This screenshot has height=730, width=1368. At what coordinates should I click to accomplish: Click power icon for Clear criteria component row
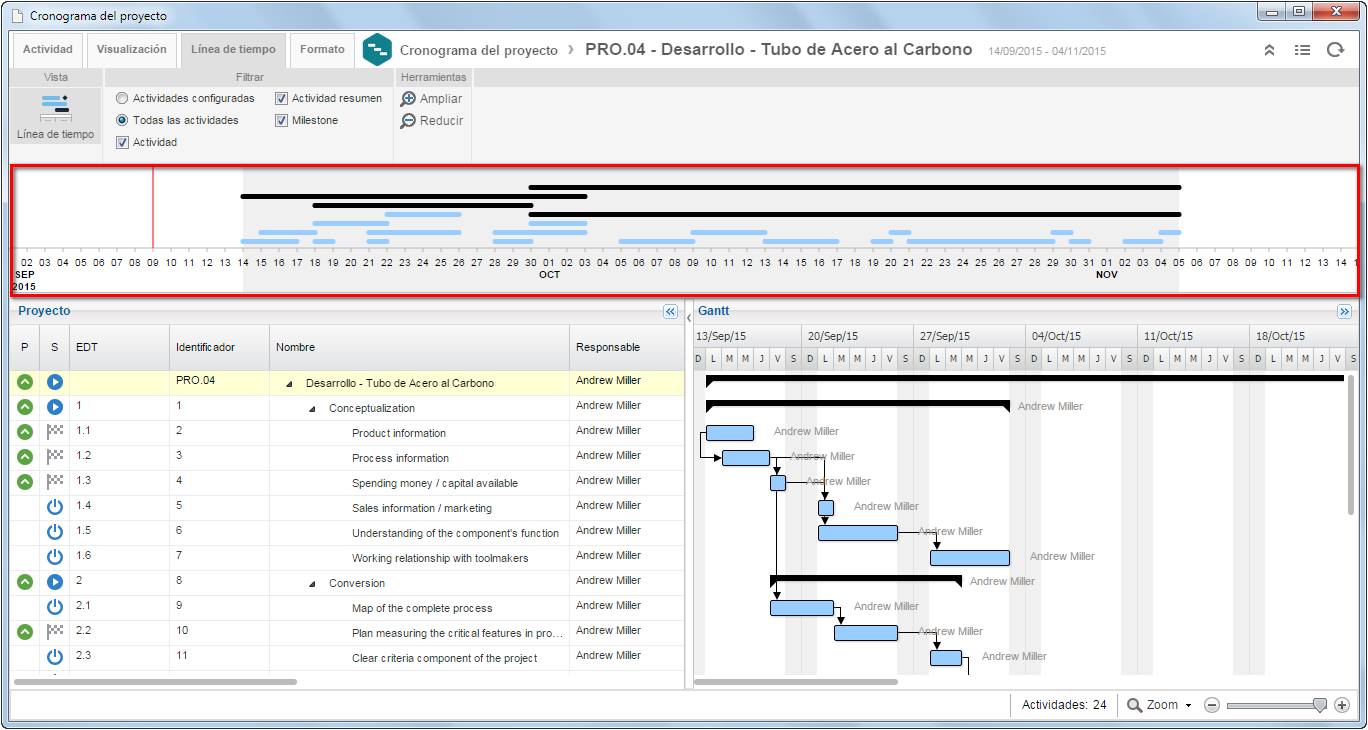[55, 657]
